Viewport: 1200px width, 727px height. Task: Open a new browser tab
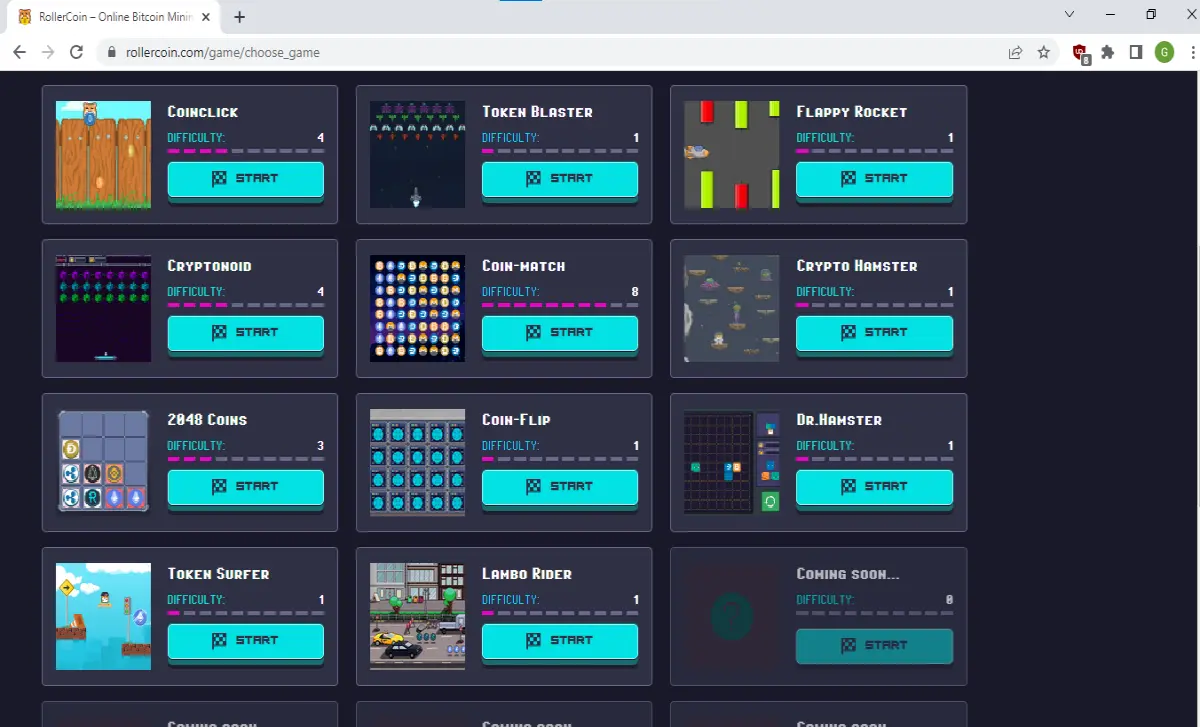point(240,17)
